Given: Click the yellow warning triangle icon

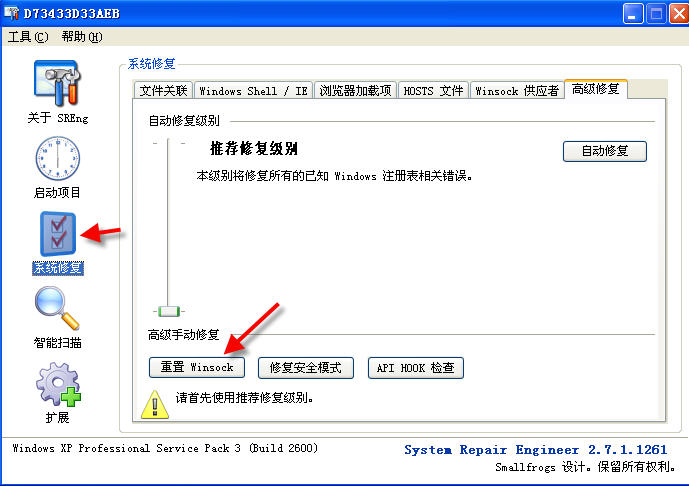Looking at the screenshot, I should [x=155, y=405].
